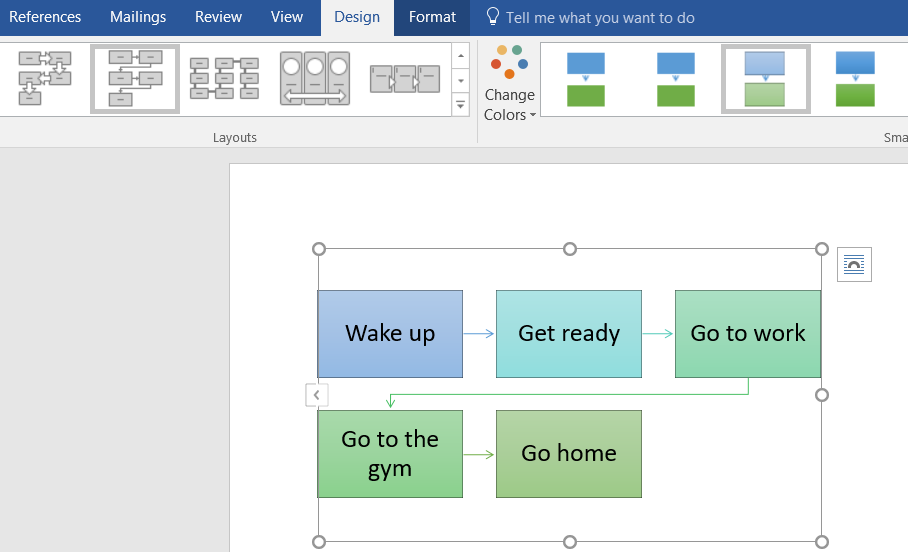The height and width of the screenshot is (552, 908).
Task: Select the 'Wake up' box in the diagram
Action: (390, 334)
